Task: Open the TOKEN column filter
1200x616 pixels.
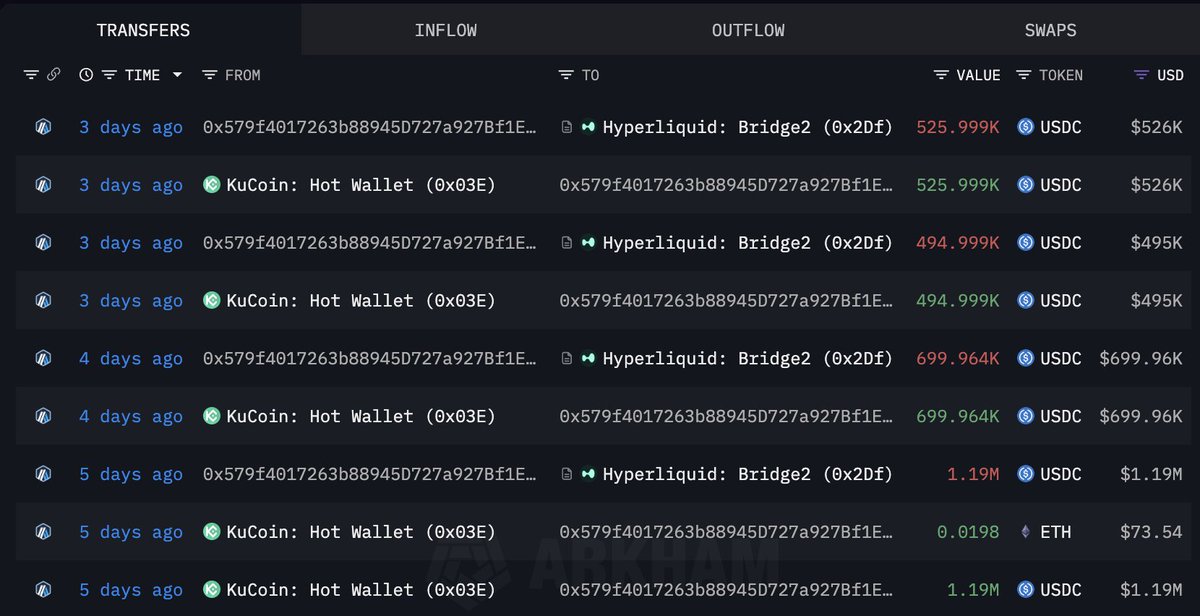Action: tap(1023, 75)
